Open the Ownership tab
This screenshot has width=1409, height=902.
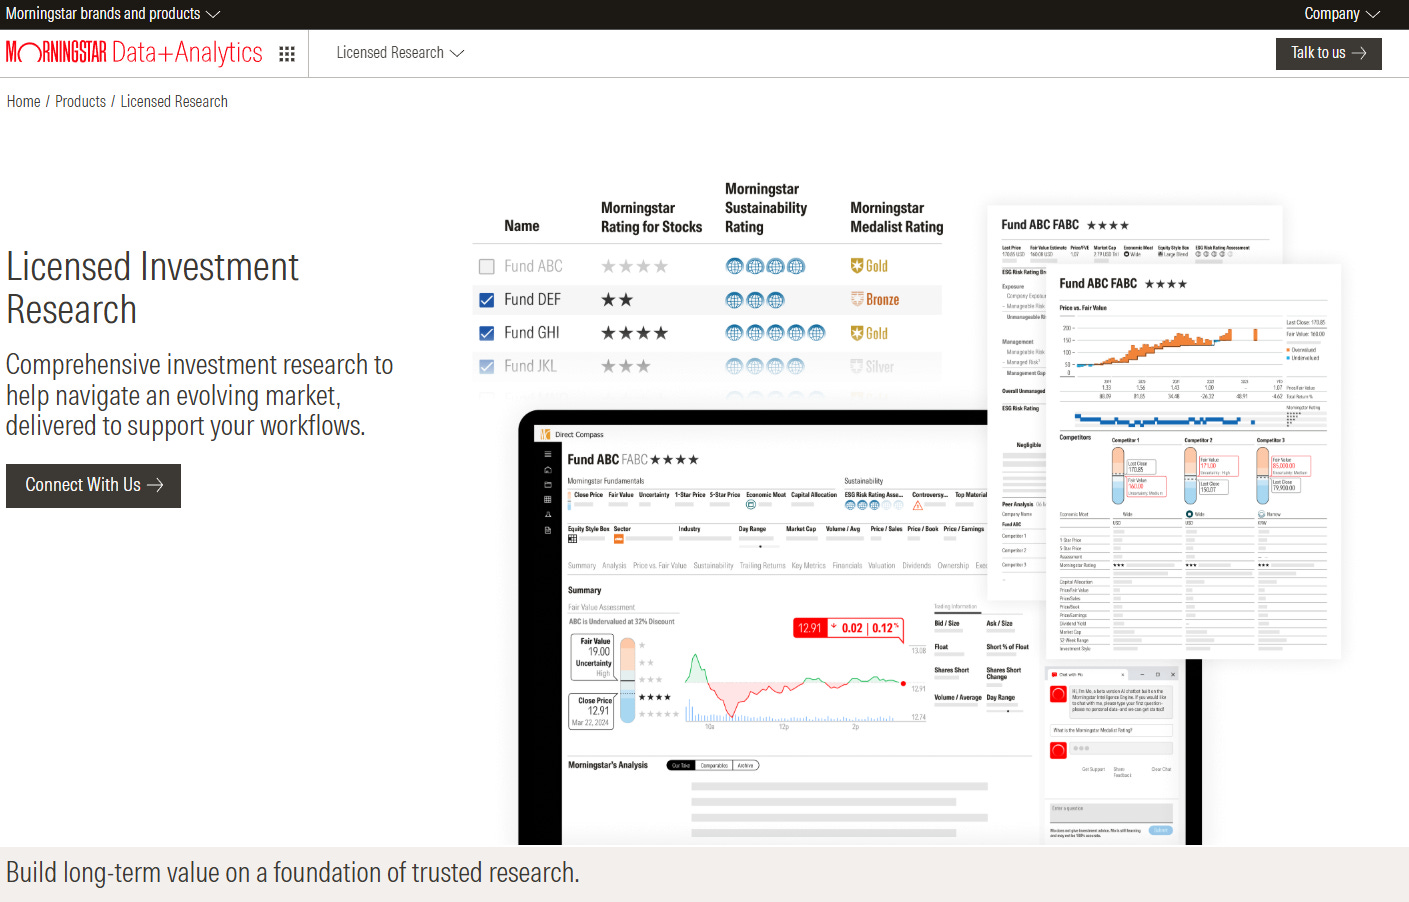click(x=953, y=565)
